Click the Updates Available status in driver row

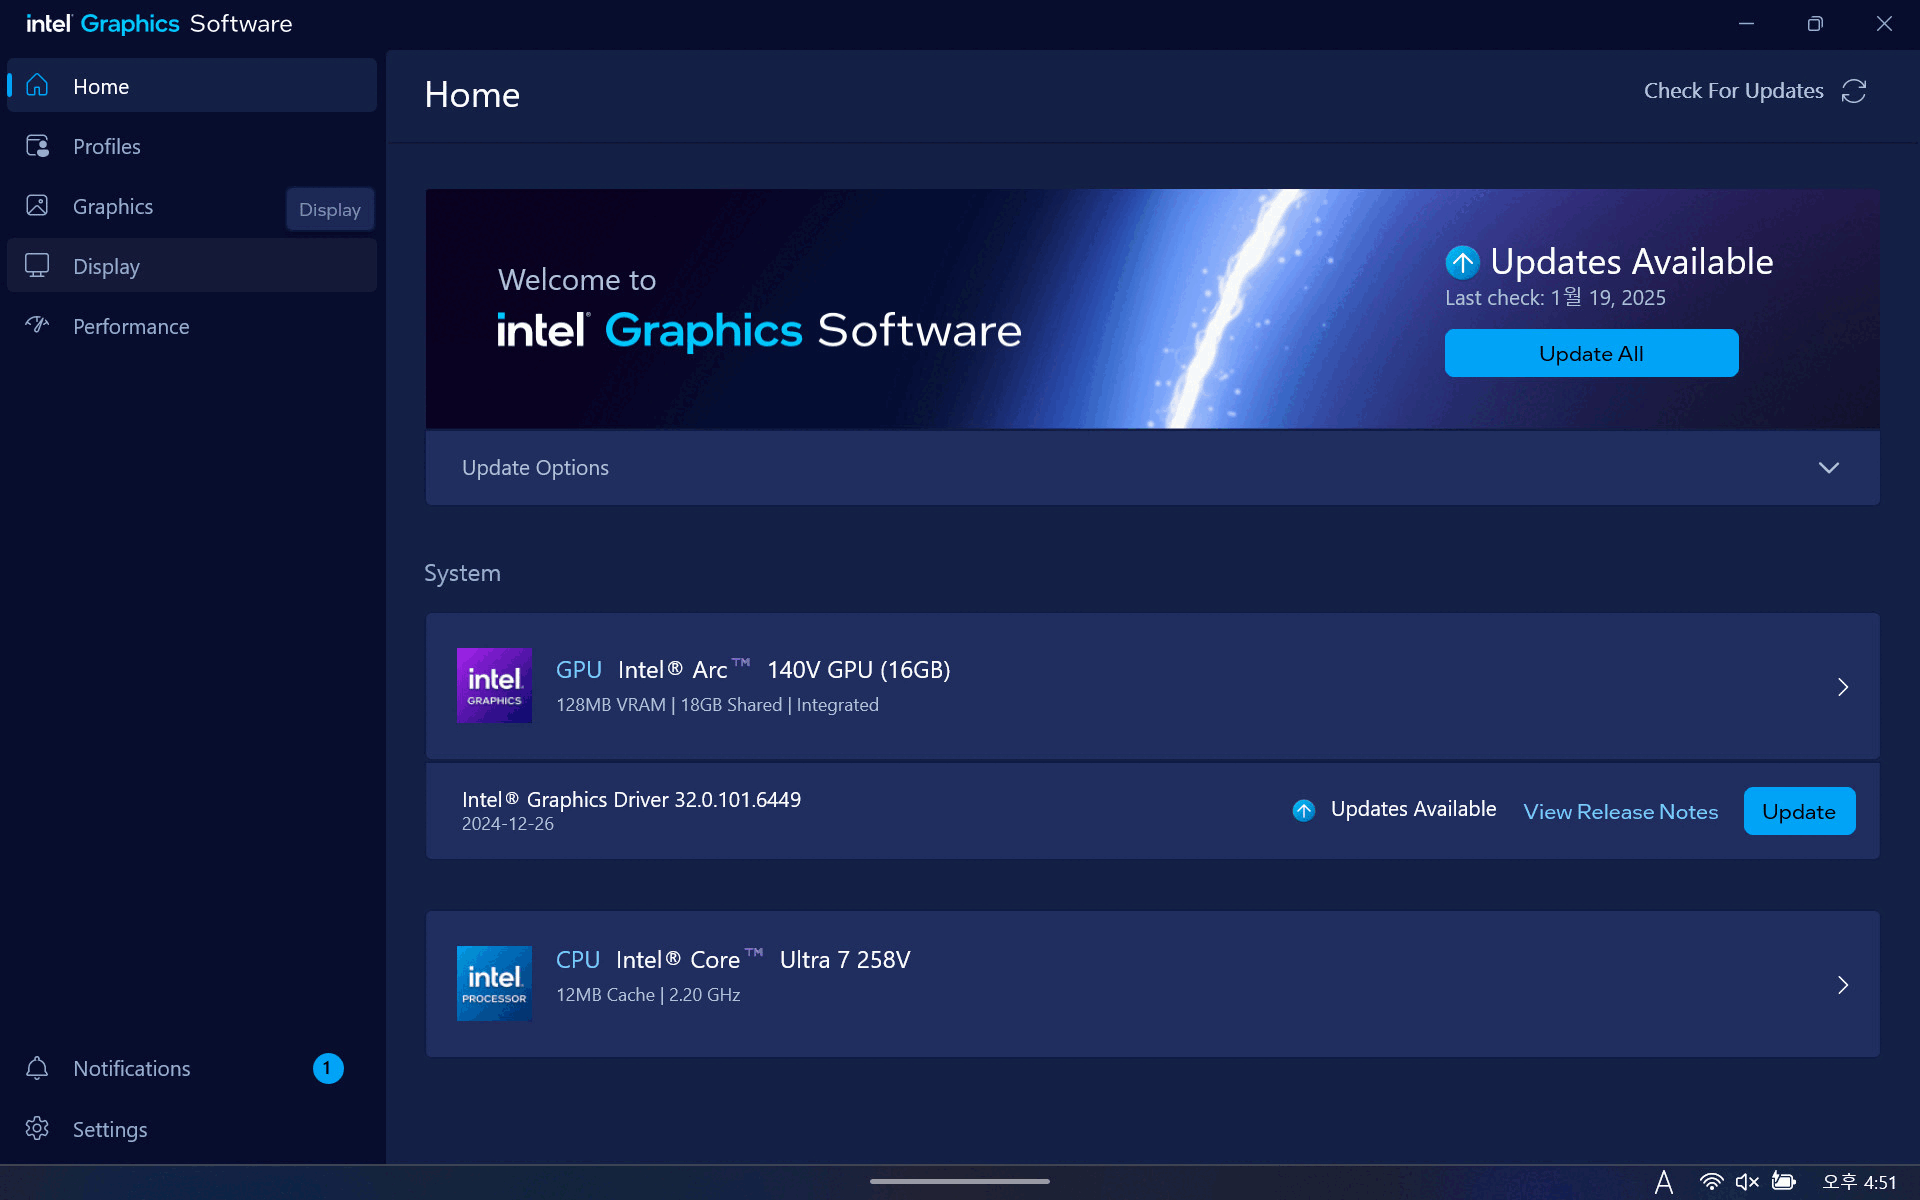coord(1413,809)
